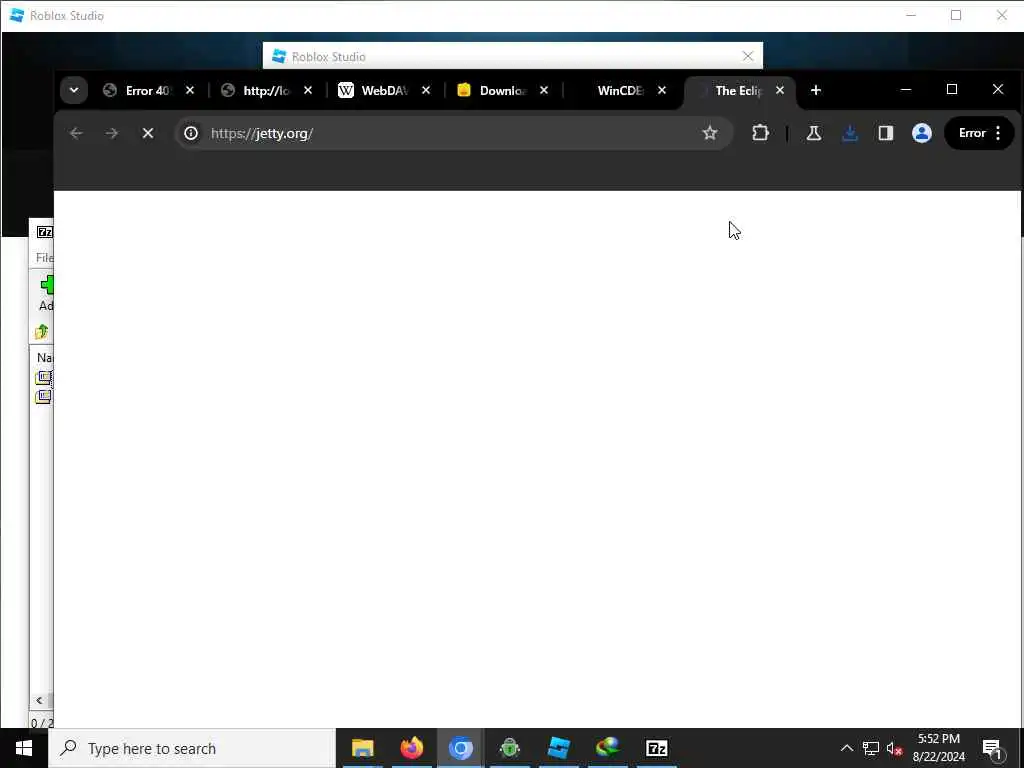The height and width of the screenshot is (768, 1024).
Task: View site information for jetty.org
Action: pos(191,133)
